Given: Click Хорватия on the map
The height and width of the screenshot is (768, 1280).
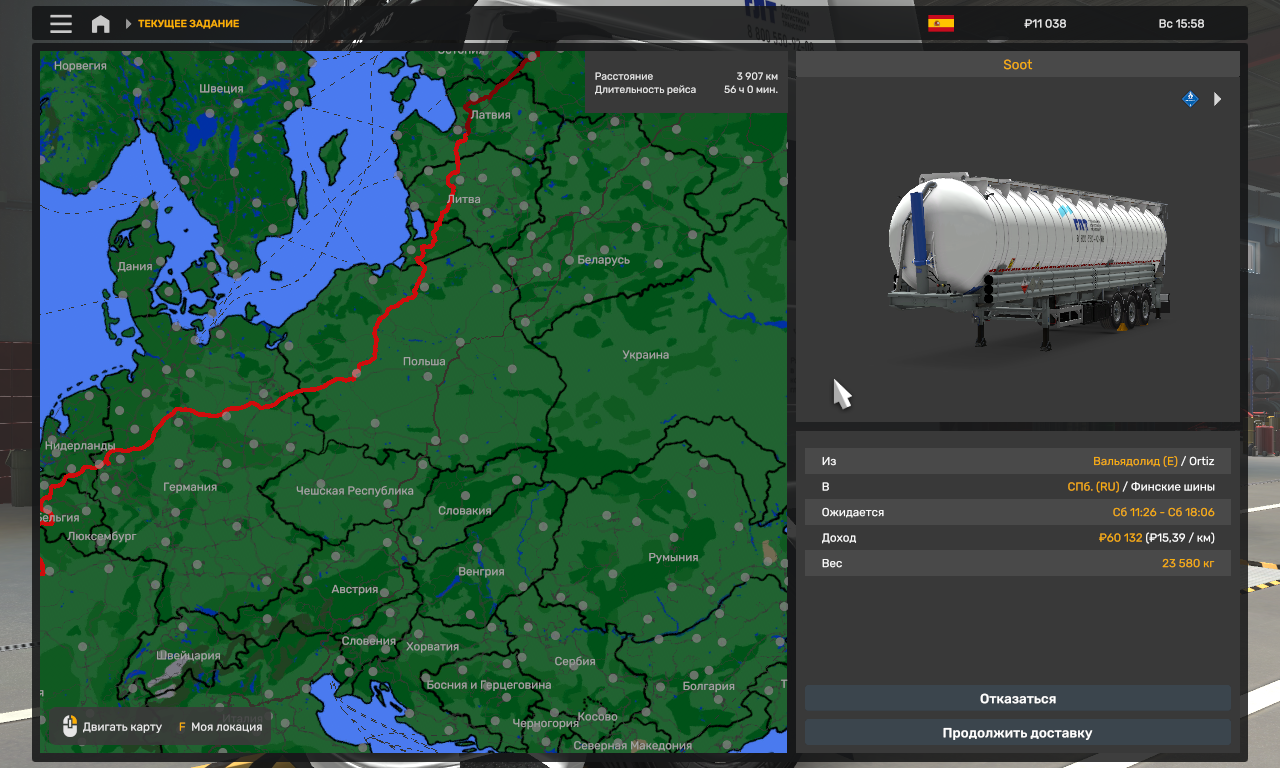Looking at the screenshot, I should (432, 647).
